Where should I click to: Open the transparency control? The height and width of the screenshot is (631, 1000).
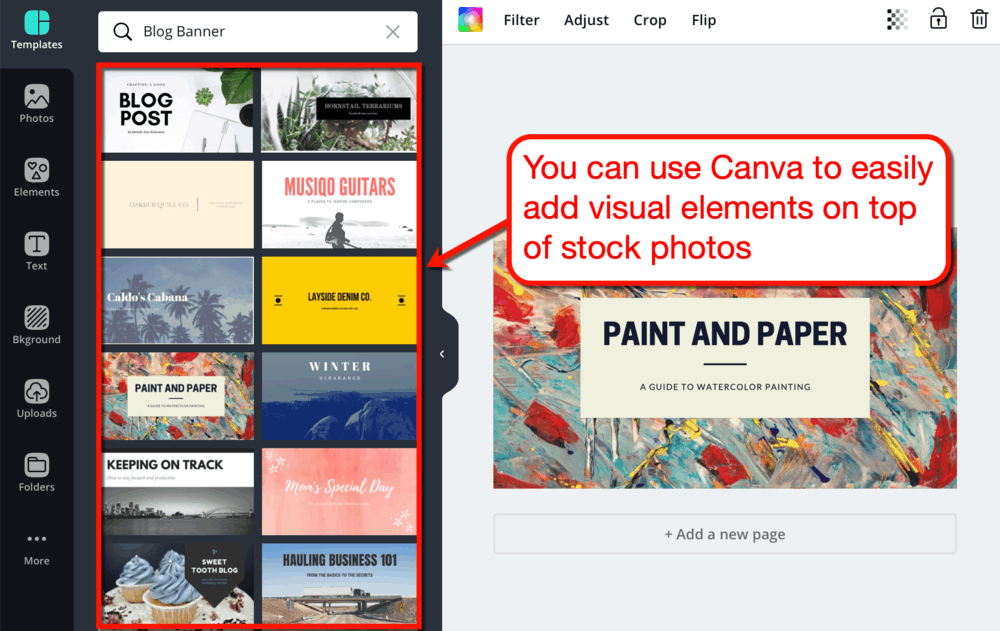tap(896, 18)
